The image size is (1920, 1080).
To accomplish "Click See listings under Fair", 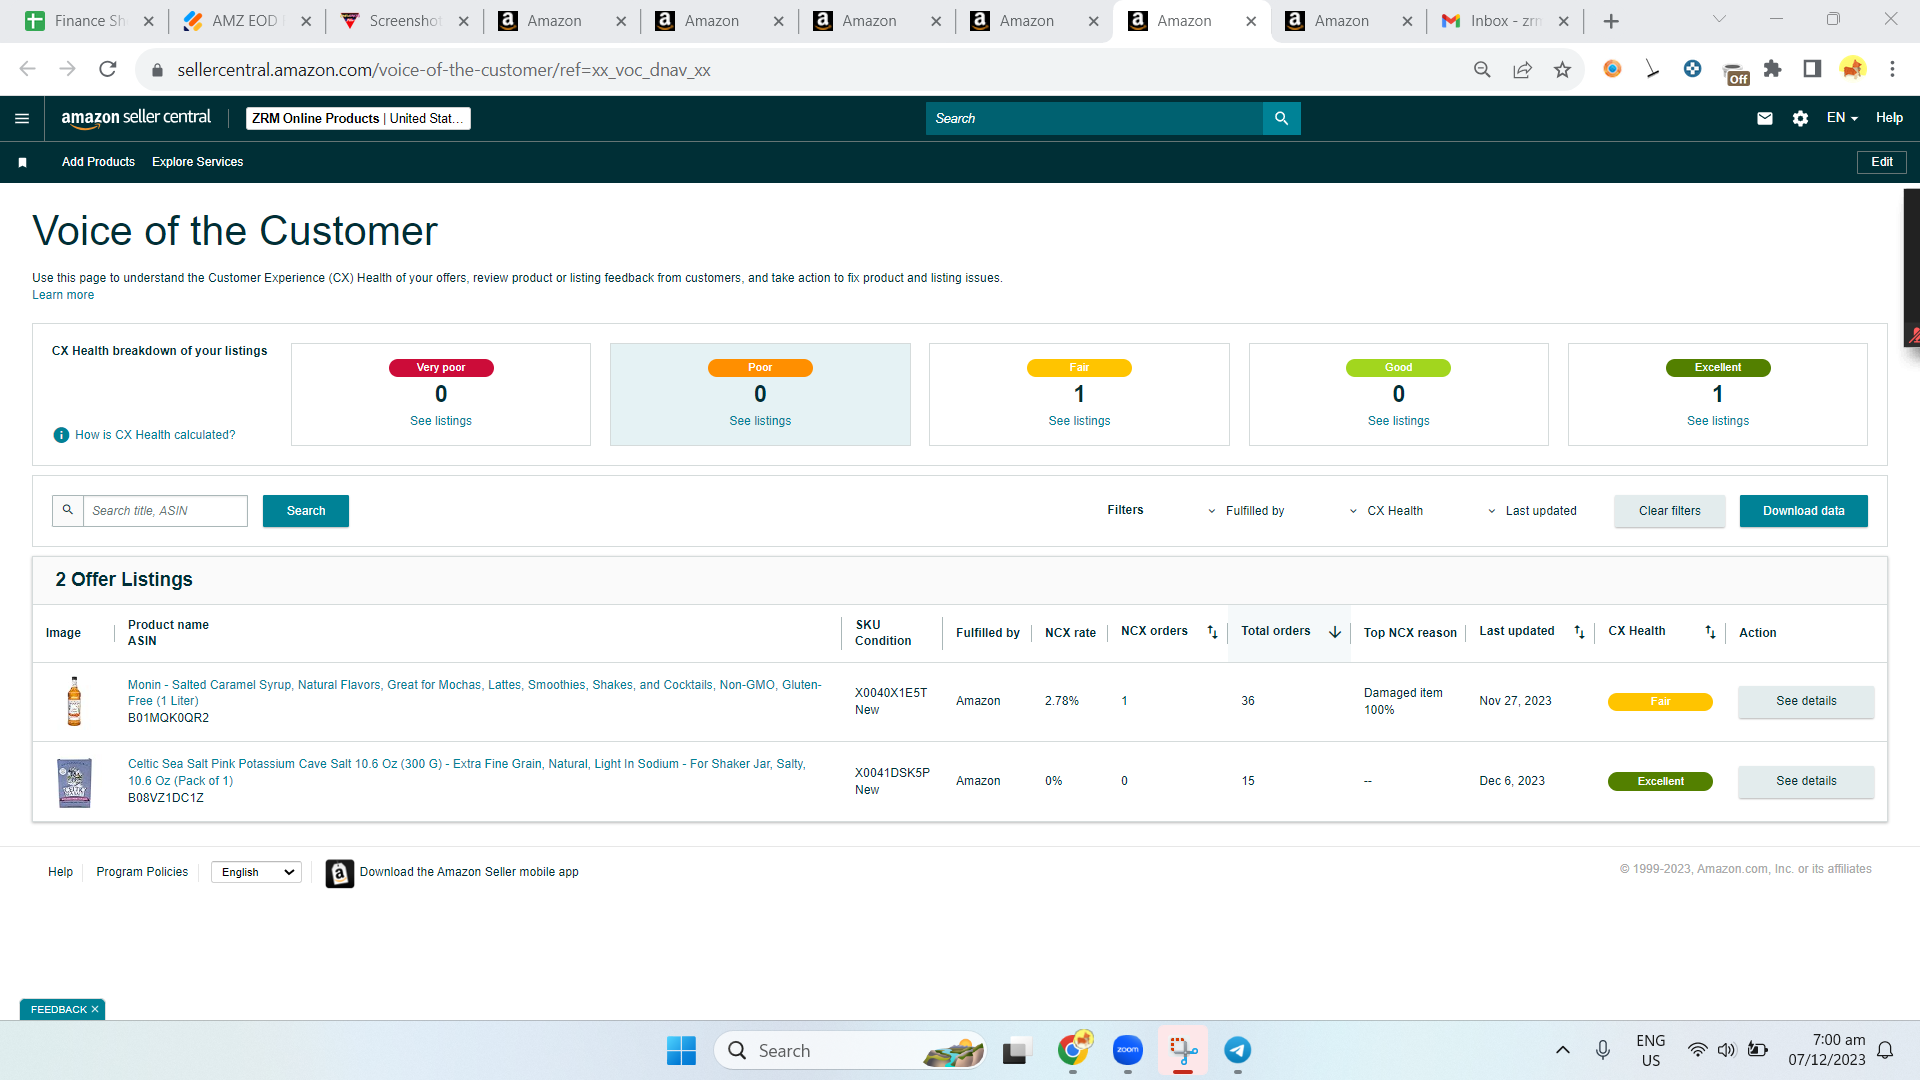I will (1079, 421).
